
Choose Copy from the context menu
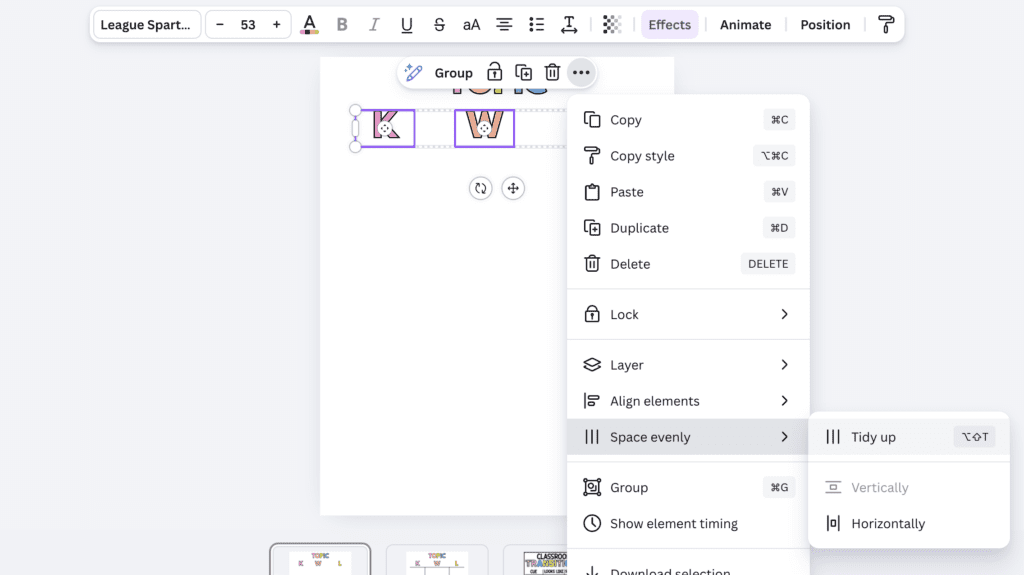tap(688, 120)
